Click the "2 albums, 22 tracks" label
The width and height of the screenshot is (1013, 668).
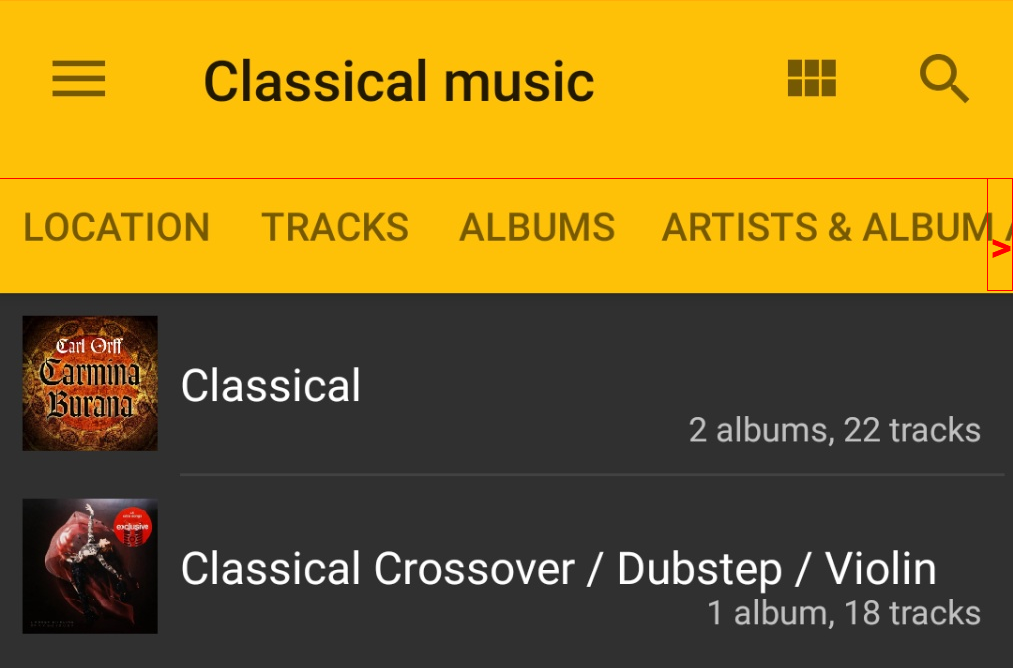coord(834,430)
